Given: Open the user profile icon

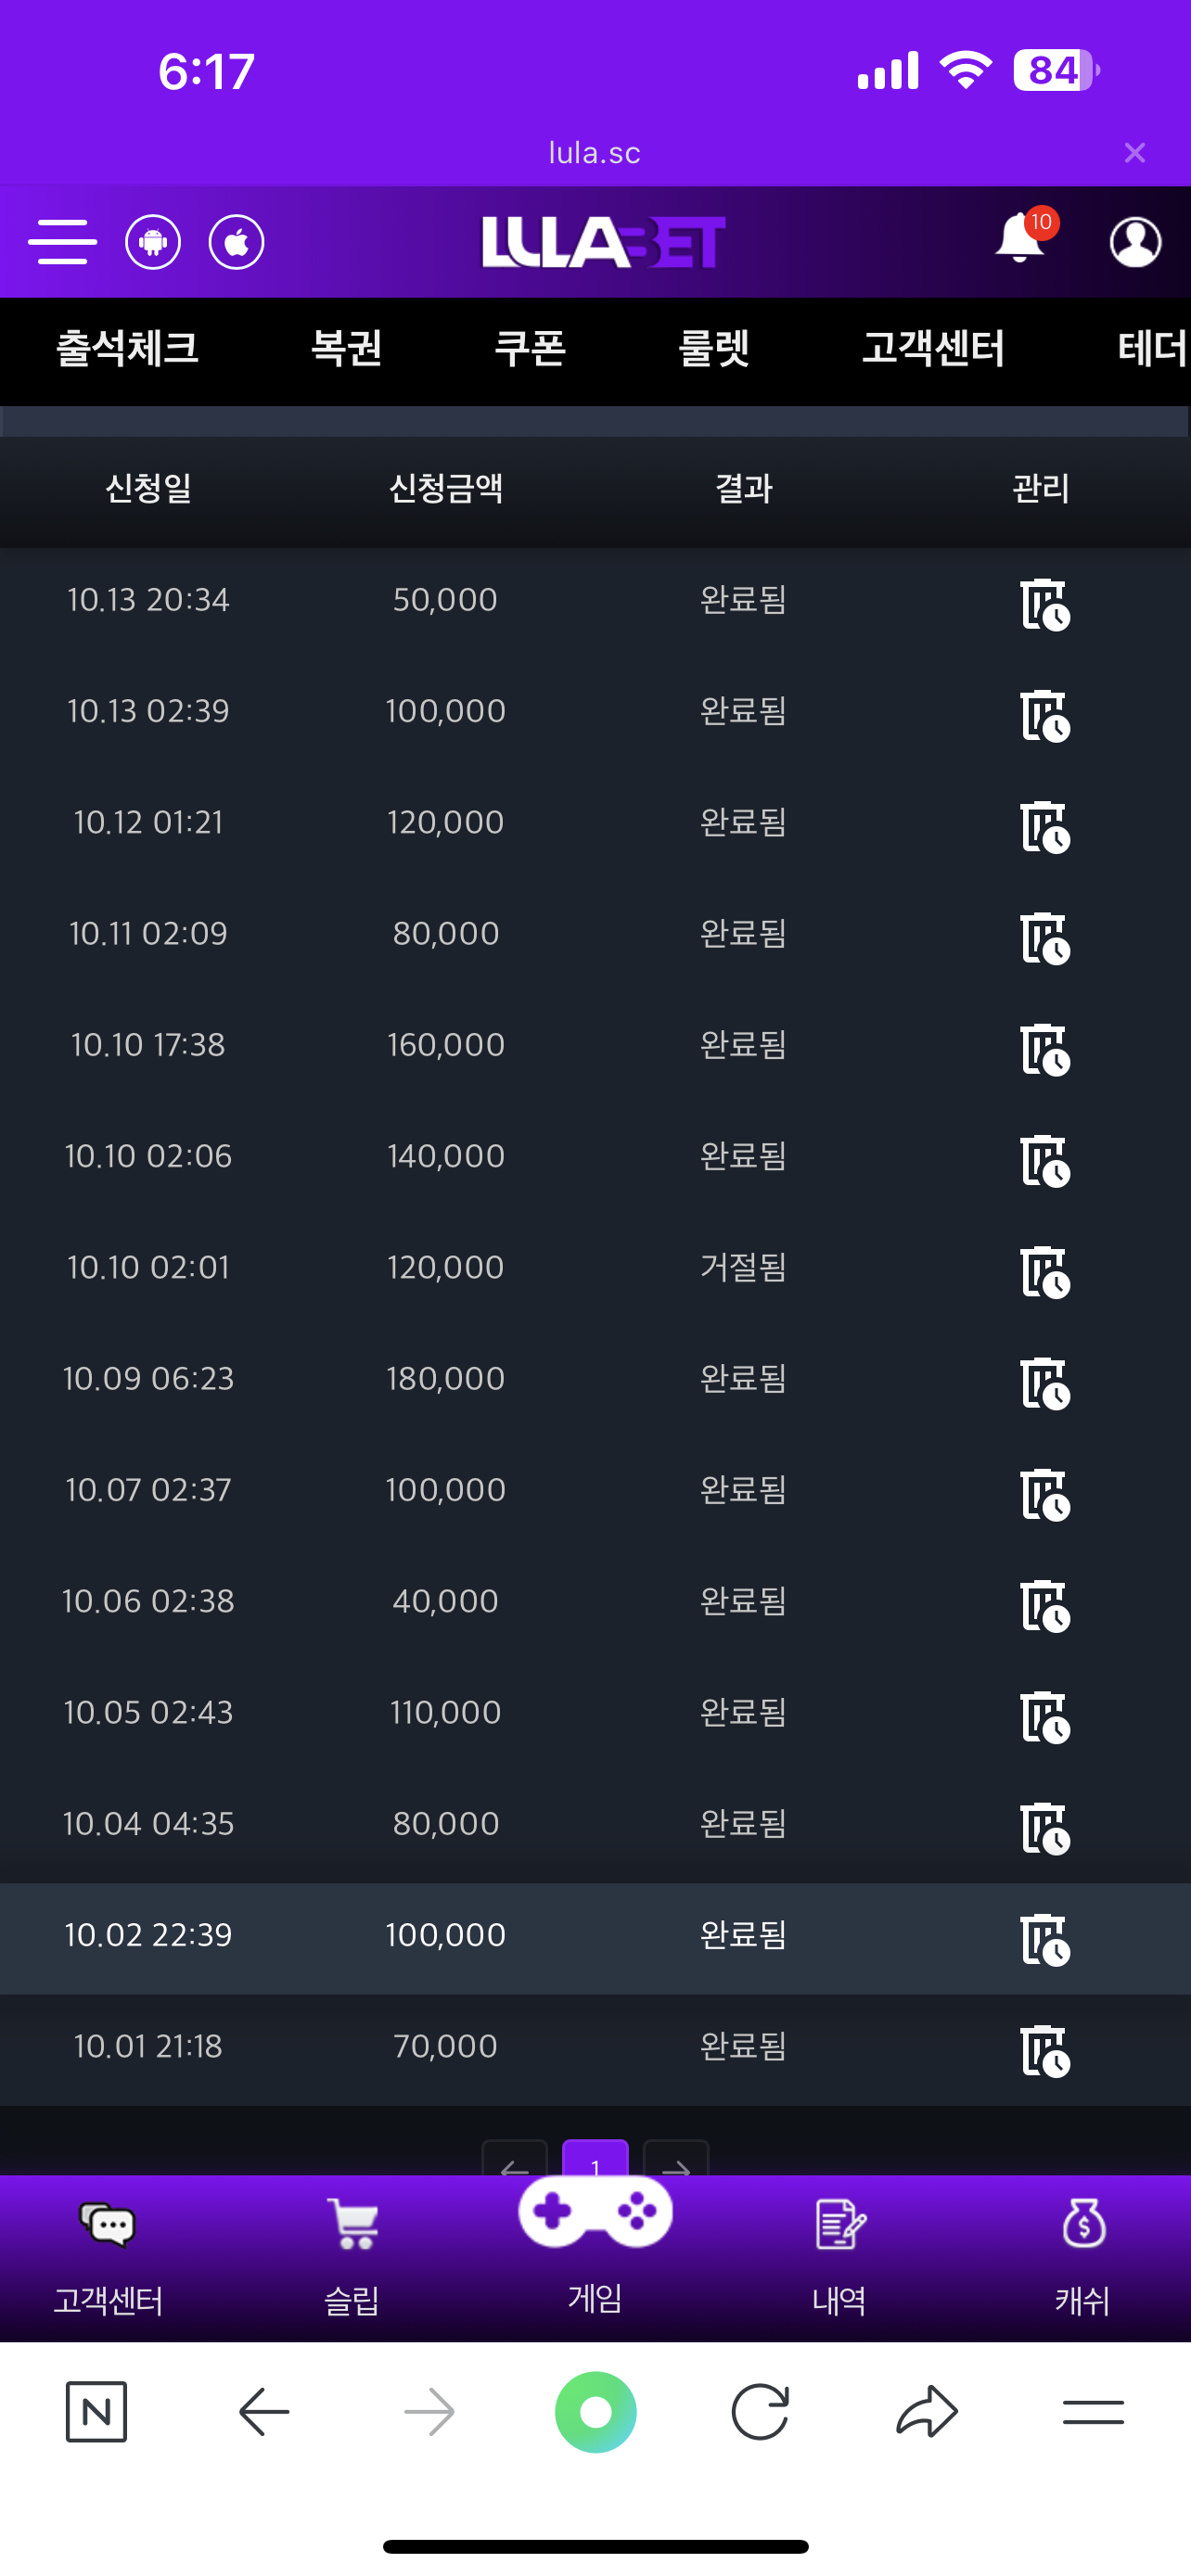Looking at the screenshot, I should coord(1135,242).
